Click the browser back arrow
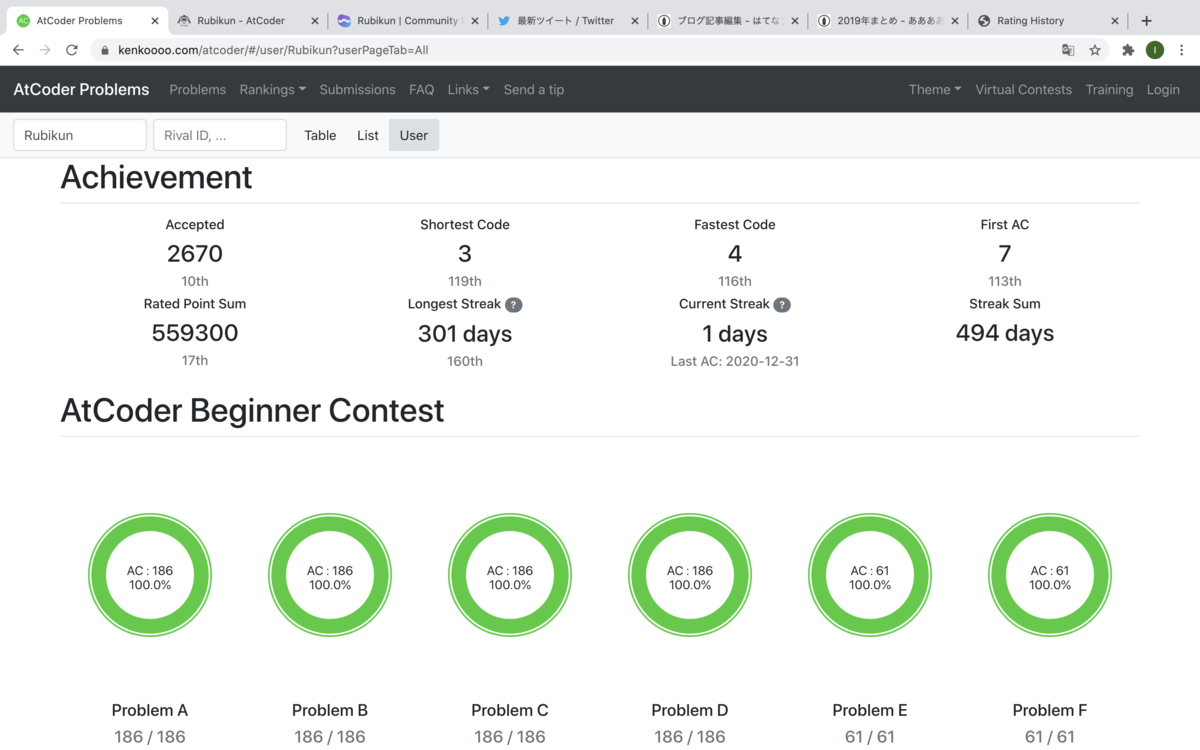Image resolution: width=1200 pixels, height=750 pixels. (18, 50)
